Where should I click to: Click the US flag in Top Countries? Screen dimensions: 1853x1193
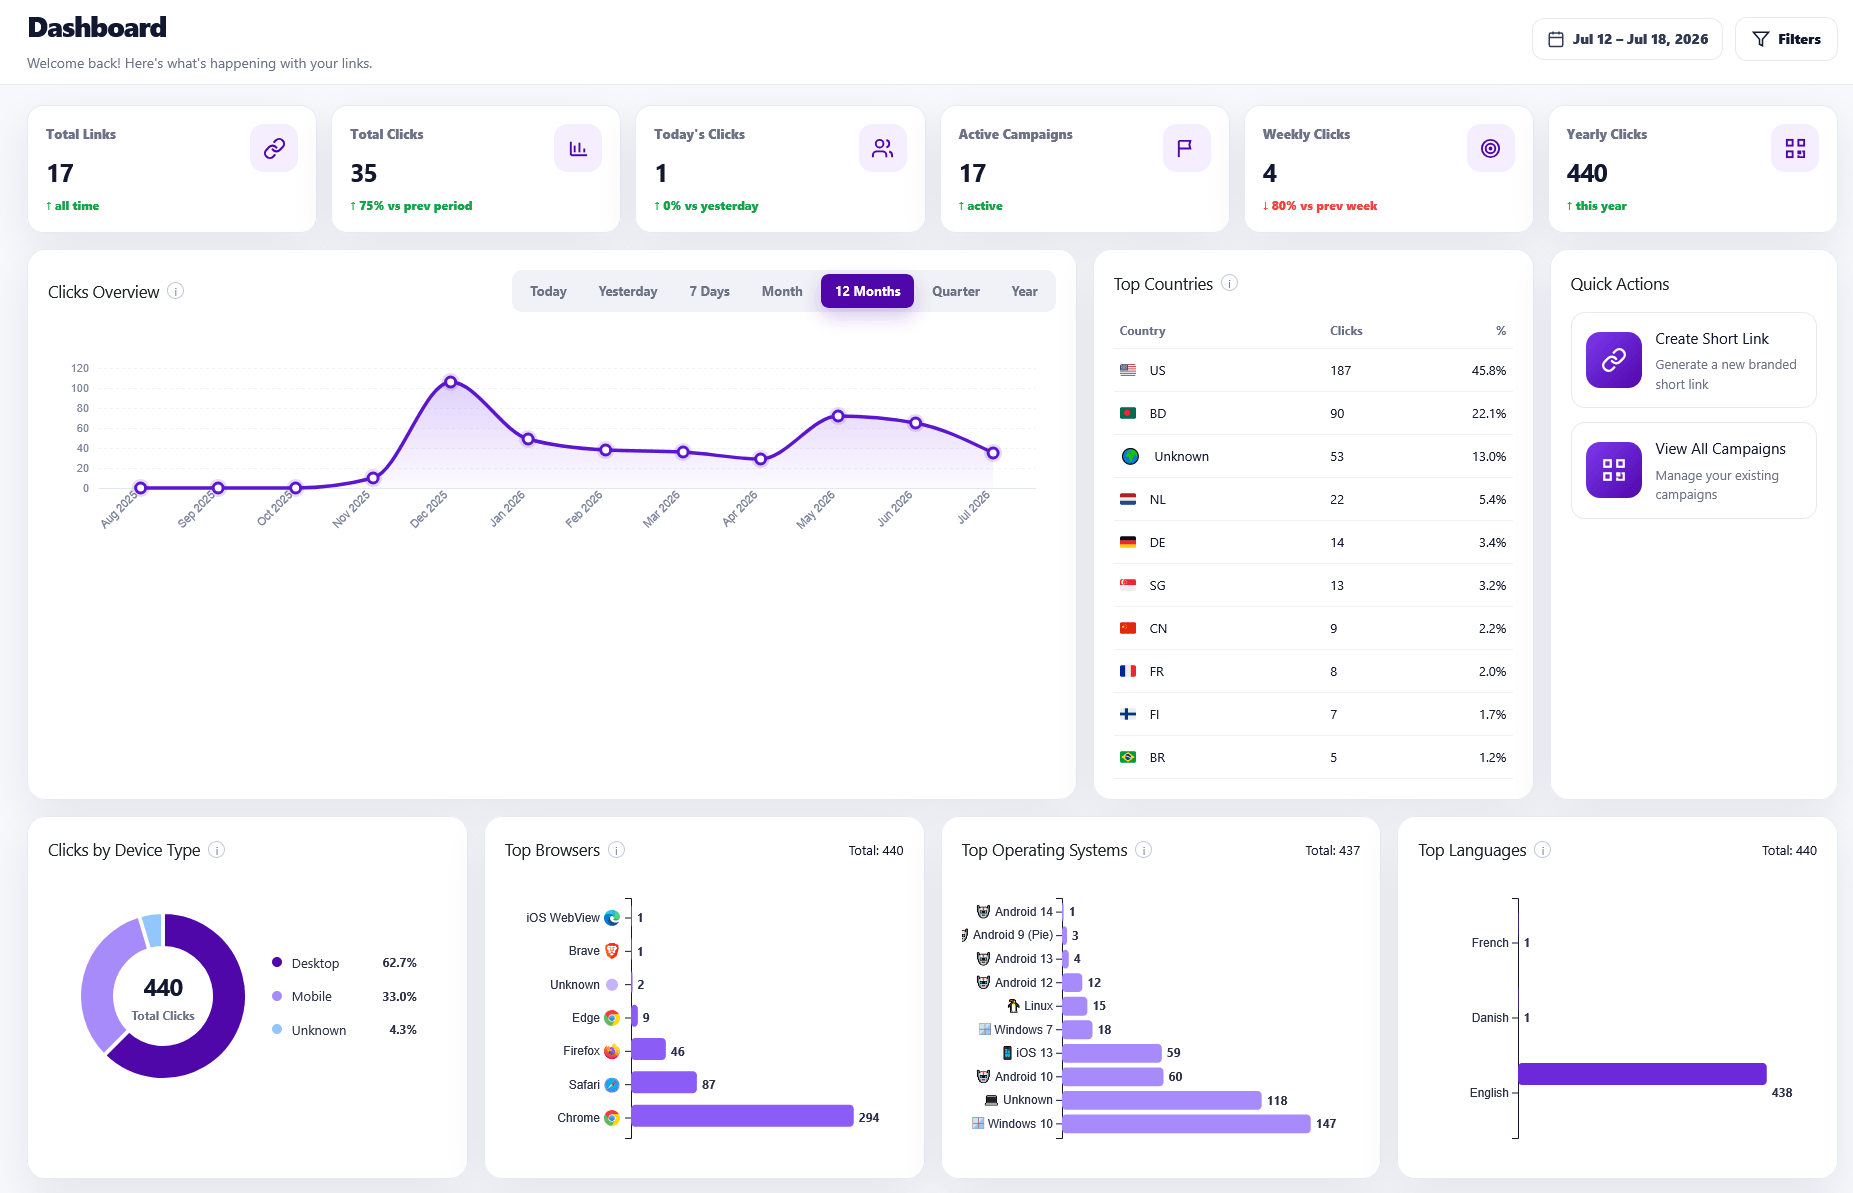click(x=1128, y=370)
